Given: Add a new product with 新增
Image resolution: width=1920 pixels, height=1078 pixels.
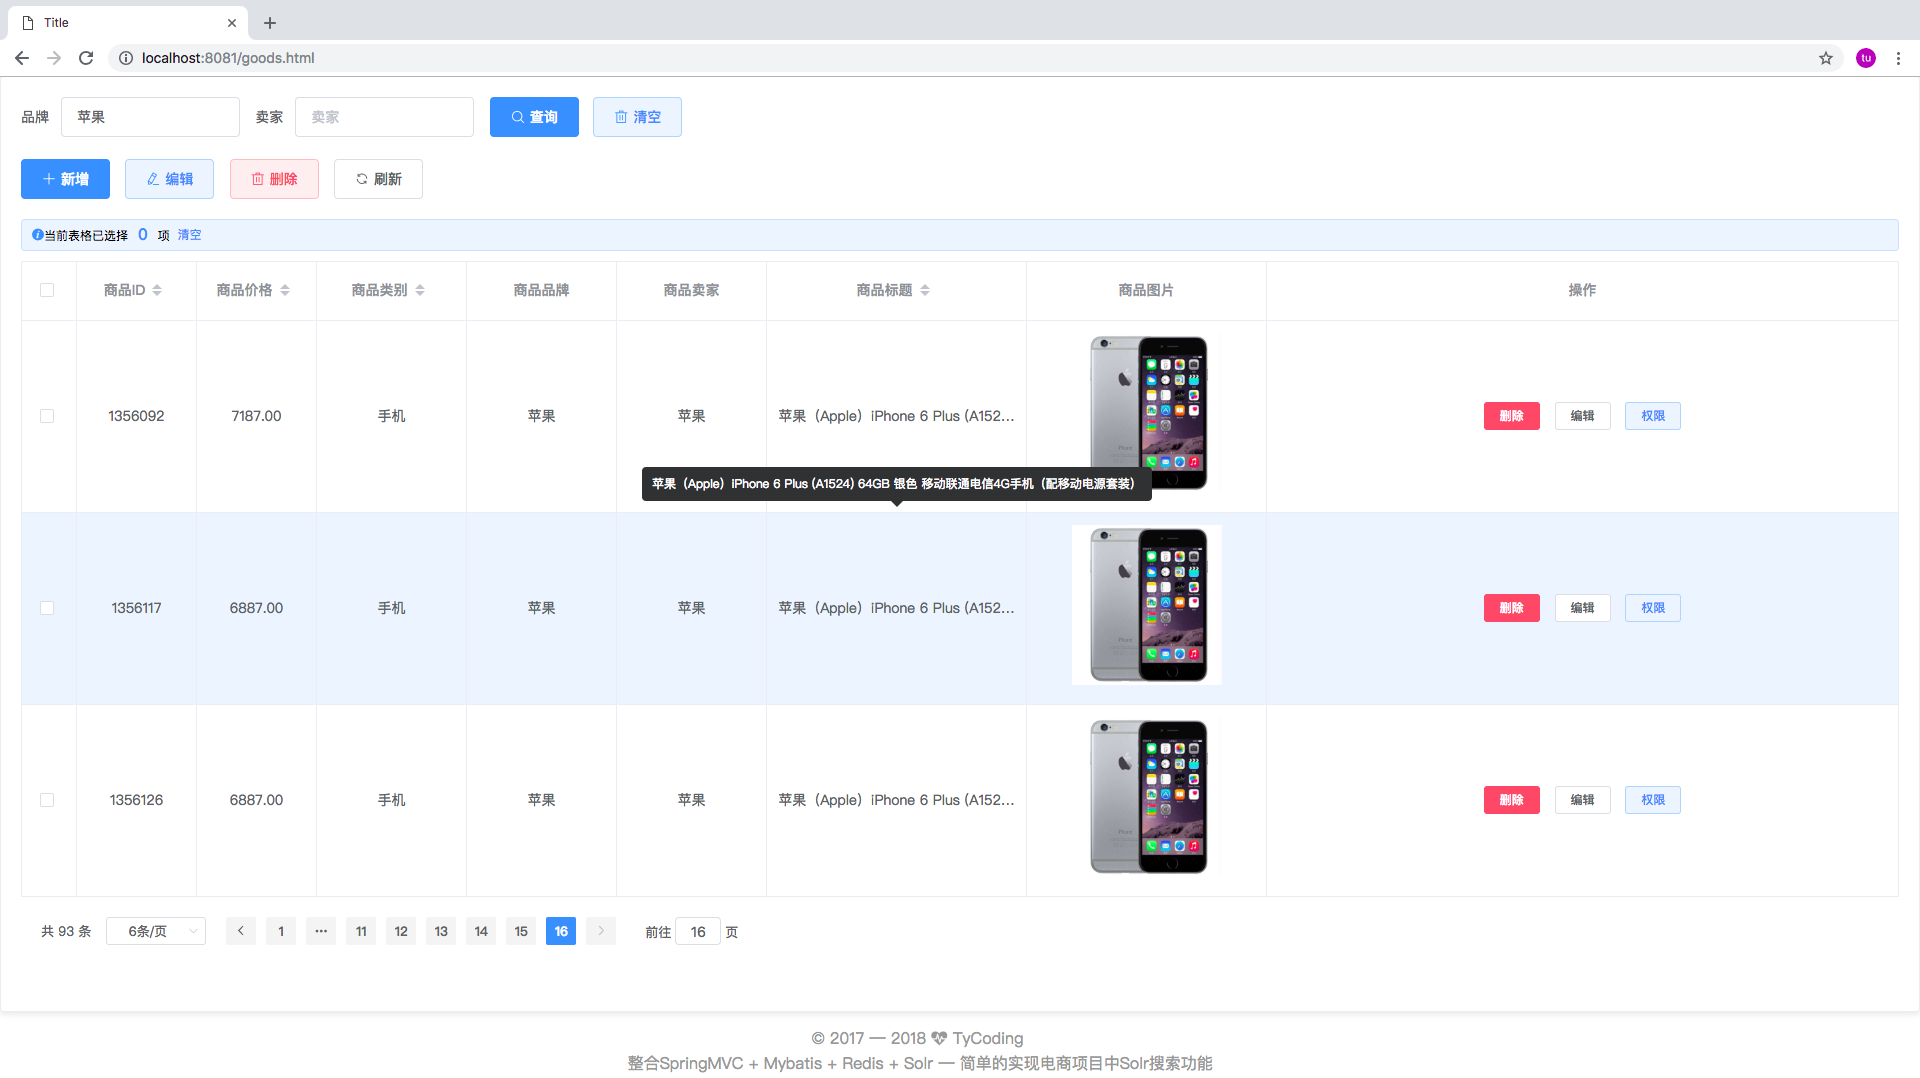Looking at the screenshot, I should [65, 179].
